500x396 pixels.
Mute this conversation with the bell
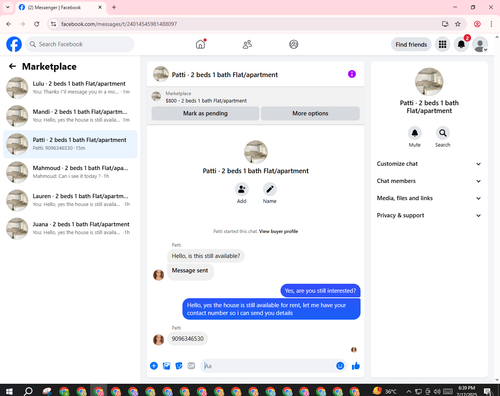tap(415, 133)
